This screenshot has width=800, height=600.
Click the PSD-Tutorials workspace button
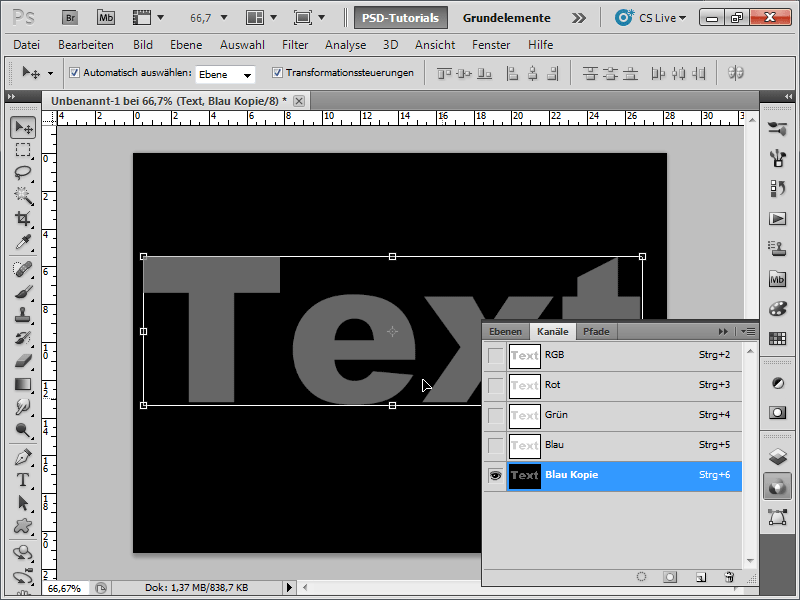[x=401, y=18]
